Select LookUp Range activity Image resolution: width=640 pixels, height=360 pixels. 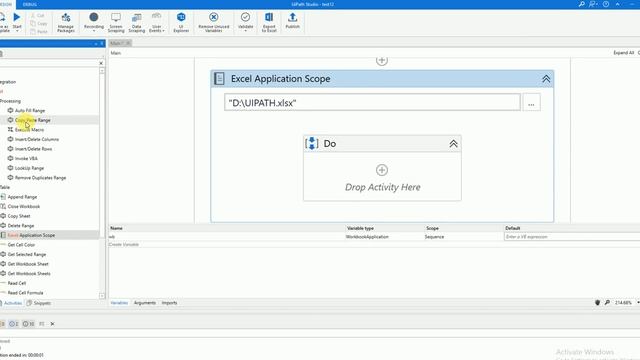pyautogui.click(x=29, y=168)
